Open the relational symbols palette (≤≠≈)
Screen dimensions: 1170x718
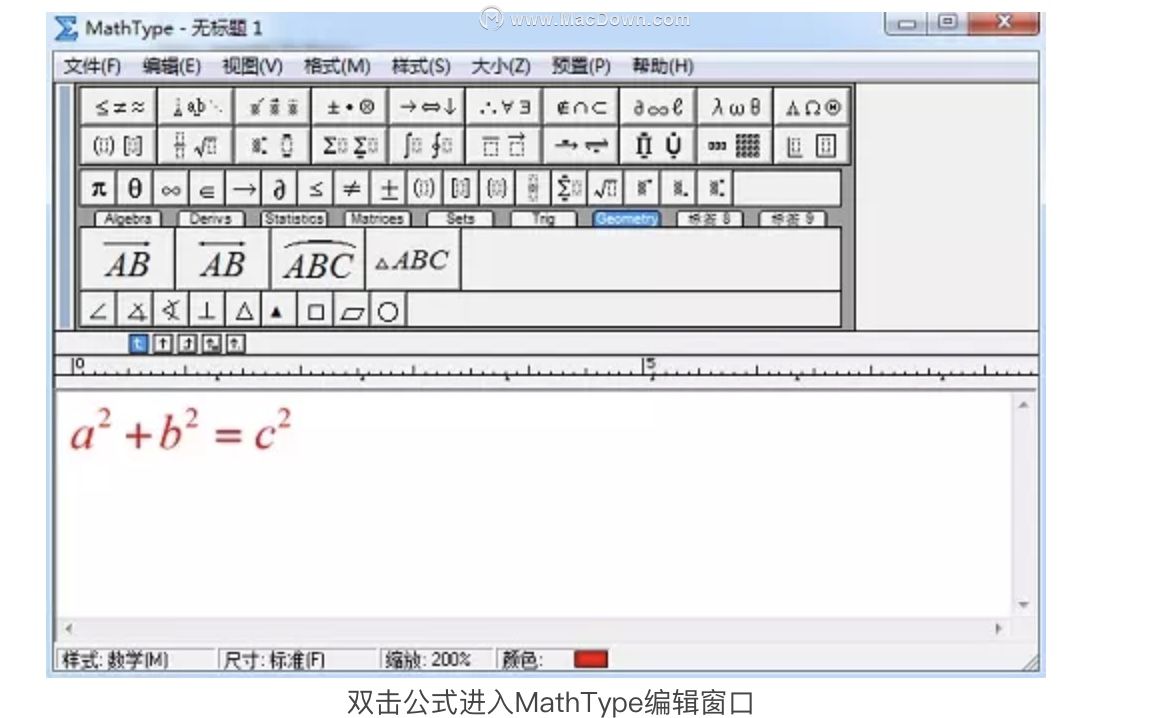click(x=119, y=107)
